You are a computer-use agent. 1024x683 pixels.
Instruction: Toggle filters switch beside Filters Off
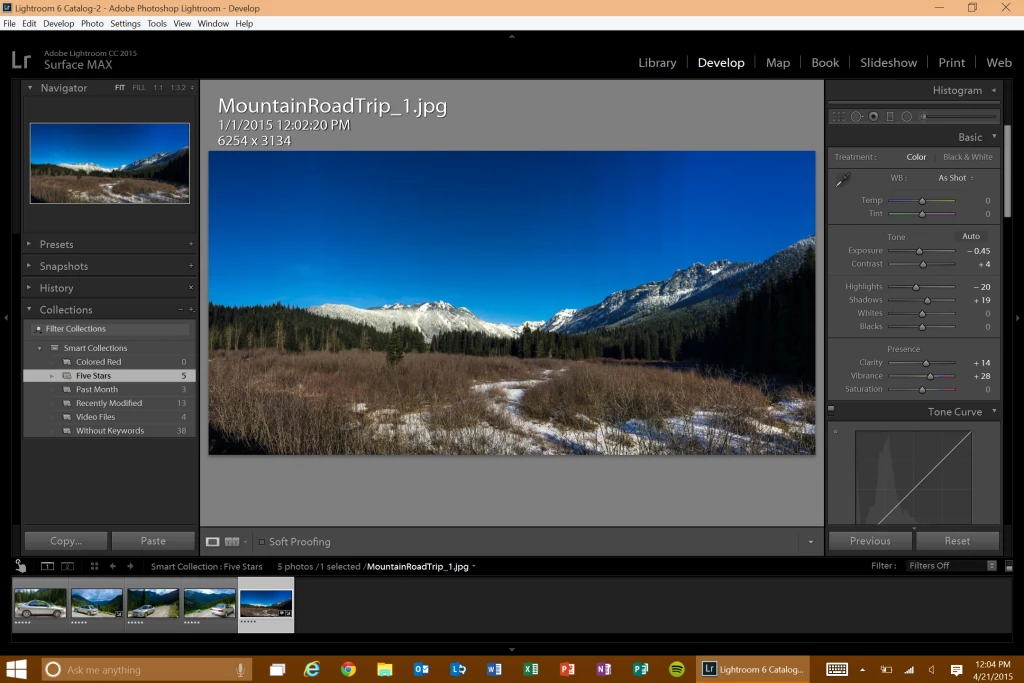tap(1008, 566)
